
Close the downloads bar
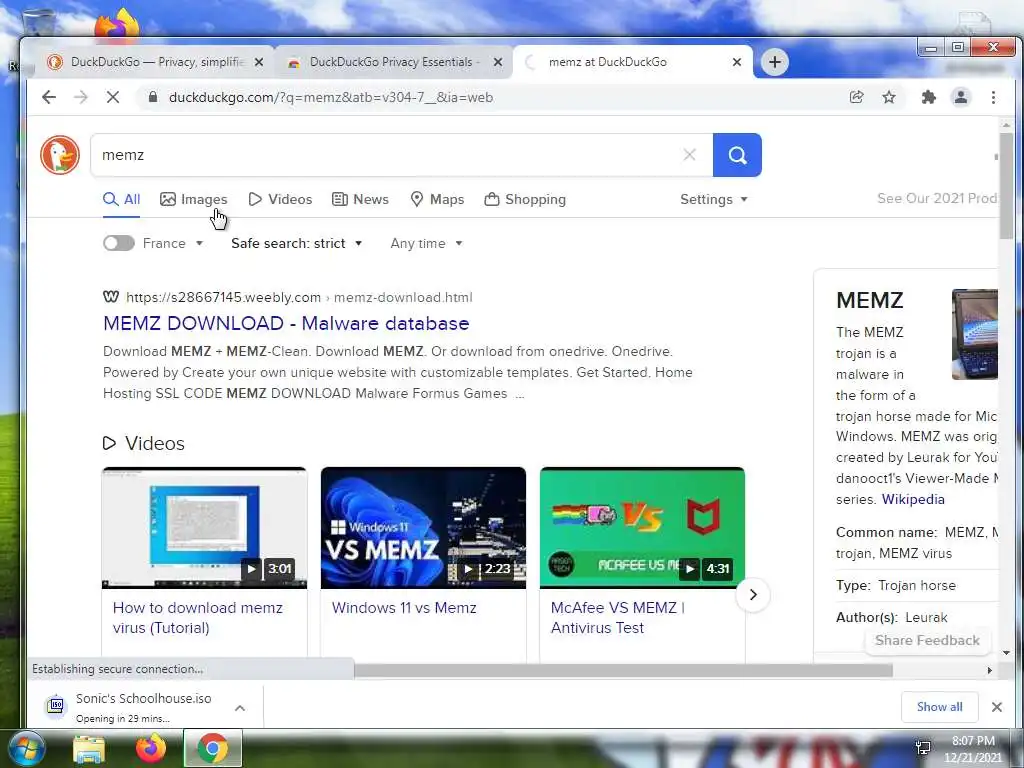[x=997, y=707]
